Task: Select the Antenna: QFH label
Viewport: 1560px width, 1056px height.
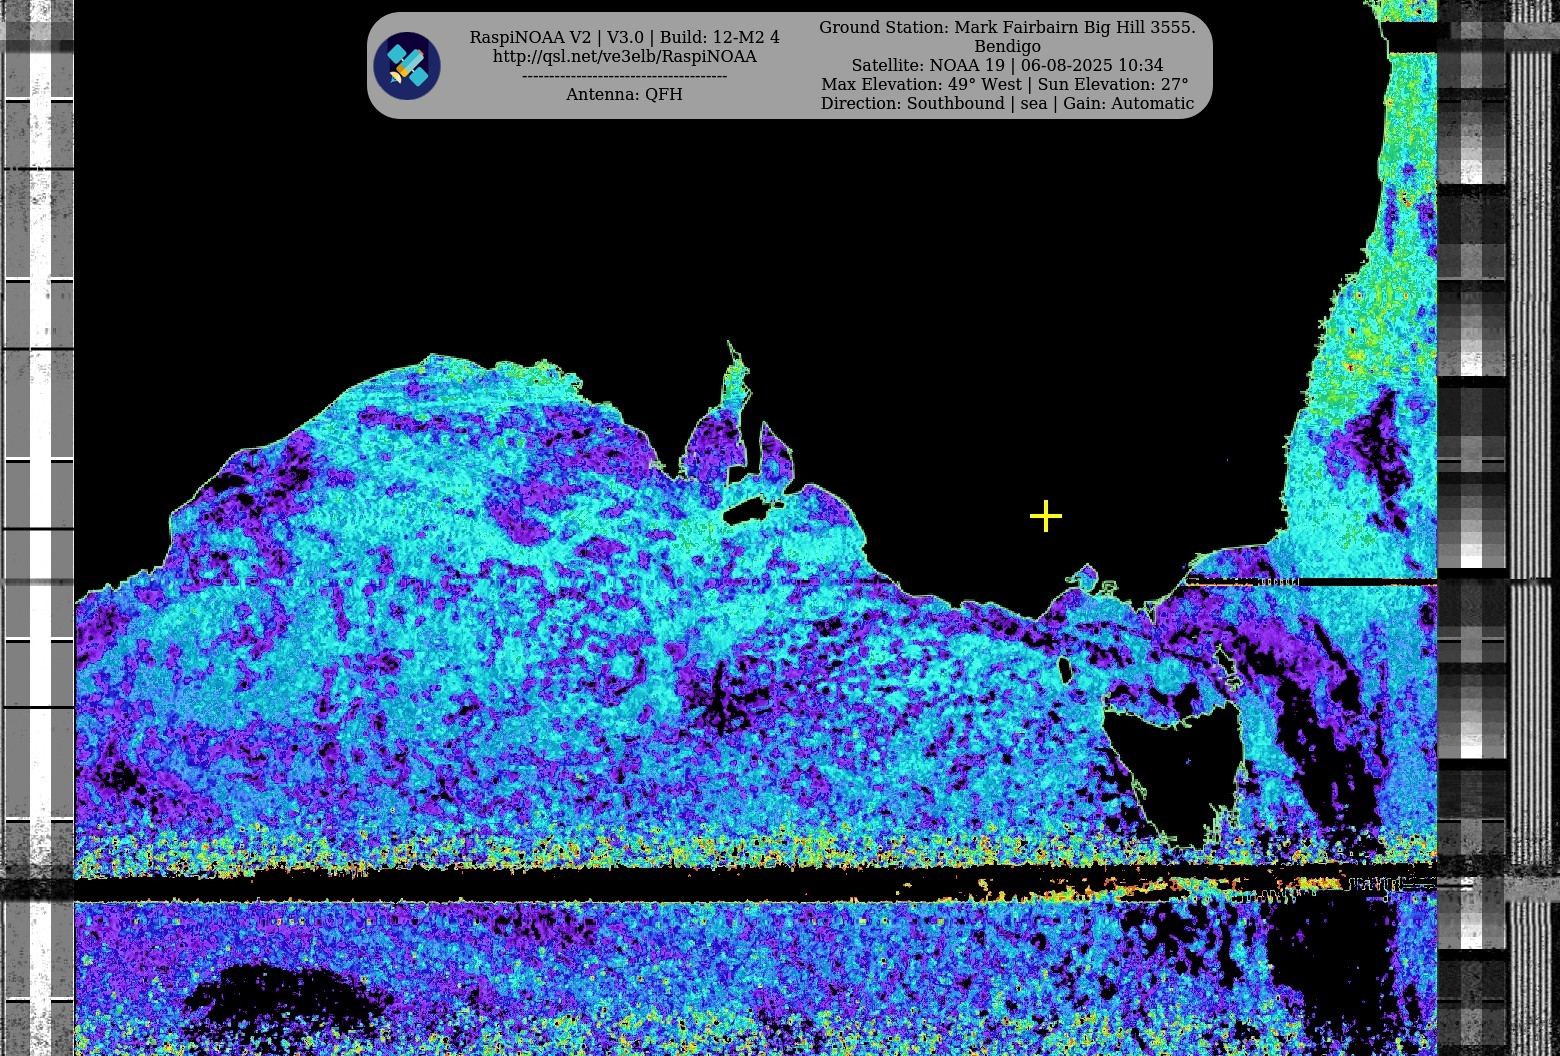Action: point(624,94)
